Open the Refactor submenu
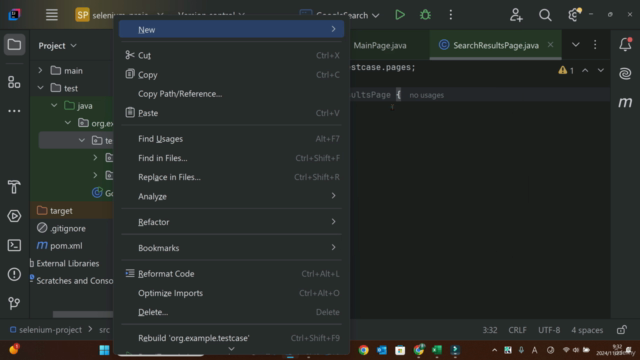This screenshot has height=360, width=640. pyautogui.click(x=231, y=222)
